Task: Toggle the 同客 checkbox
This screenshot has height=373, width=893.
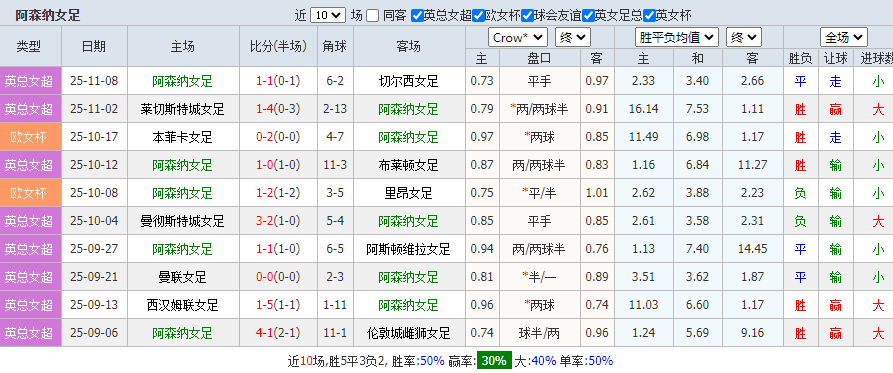Action: (x=372, y=15)
